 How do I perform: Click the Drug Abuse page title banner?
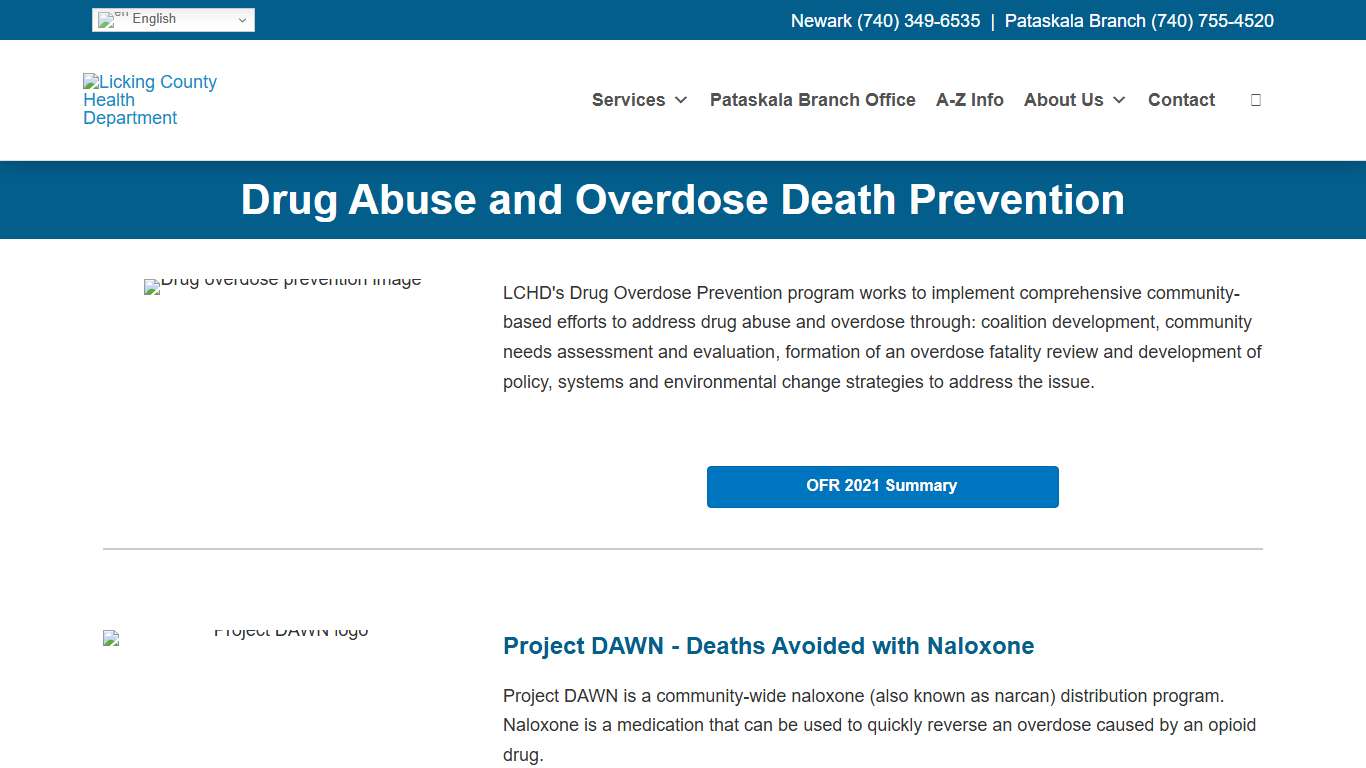coord(683,200)
